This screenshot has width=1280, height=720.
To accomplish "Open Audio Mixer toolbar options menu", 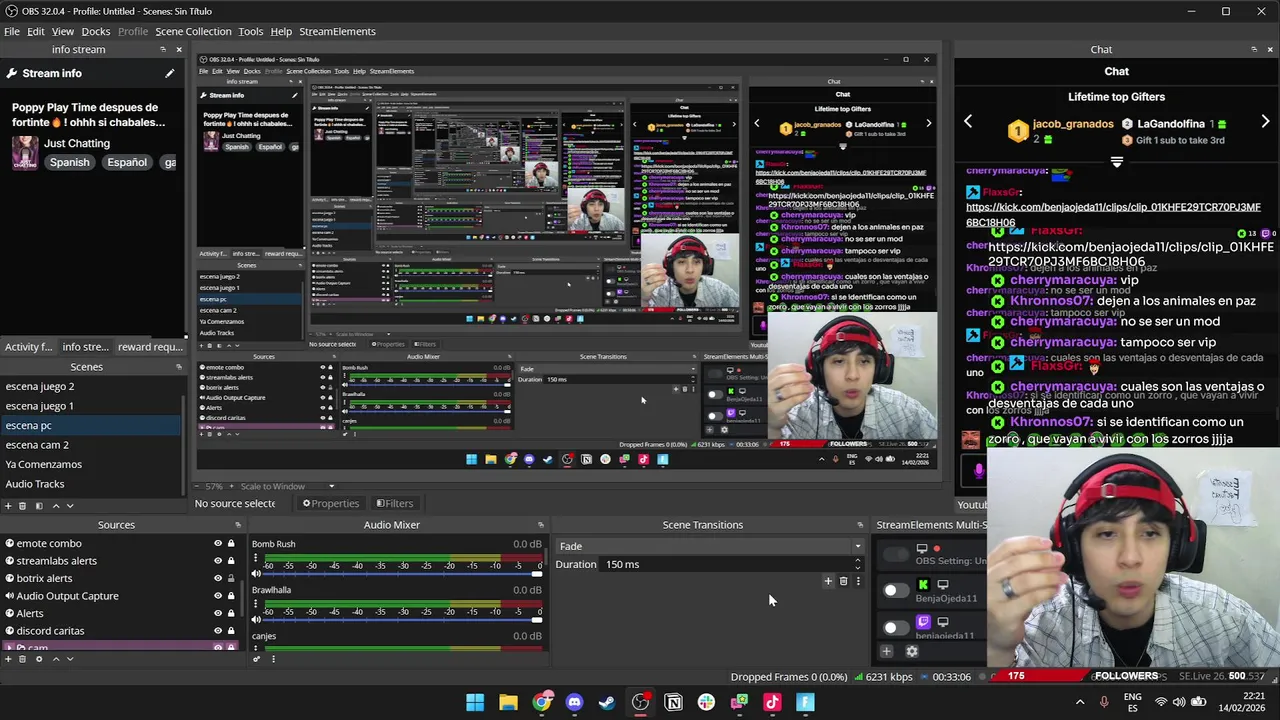I will (273, 659).
